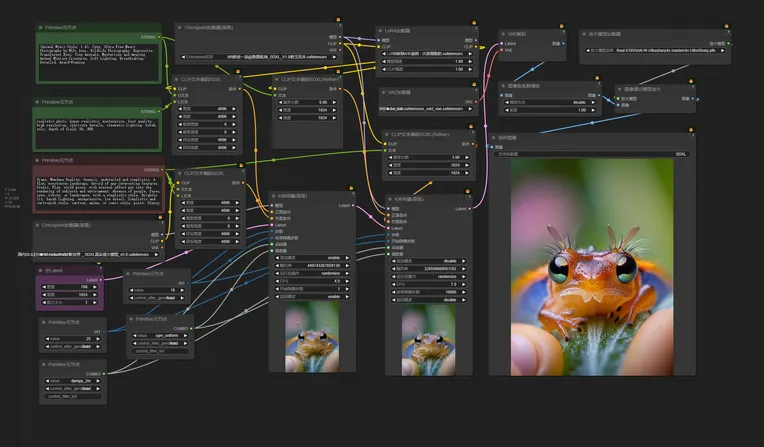Open the dpmpp_2m sampler value selector
The width and height of the screenshot is (764, 447).
click(73, 381)
